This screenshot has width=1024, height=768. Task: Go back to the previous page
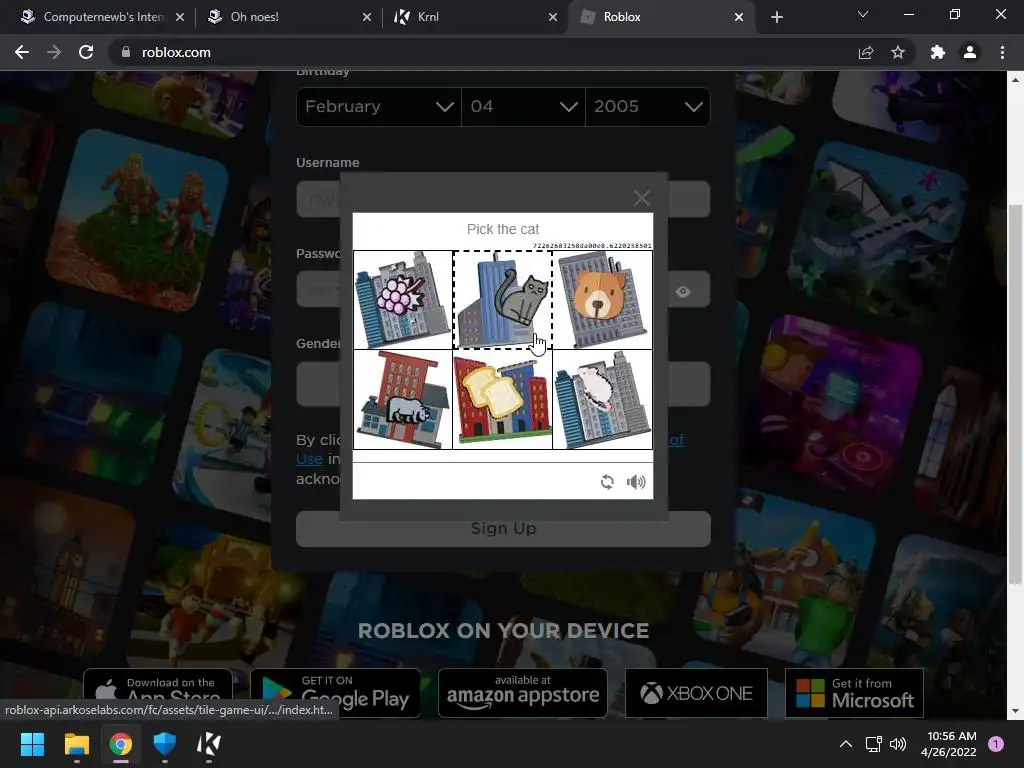click(22, 52)
